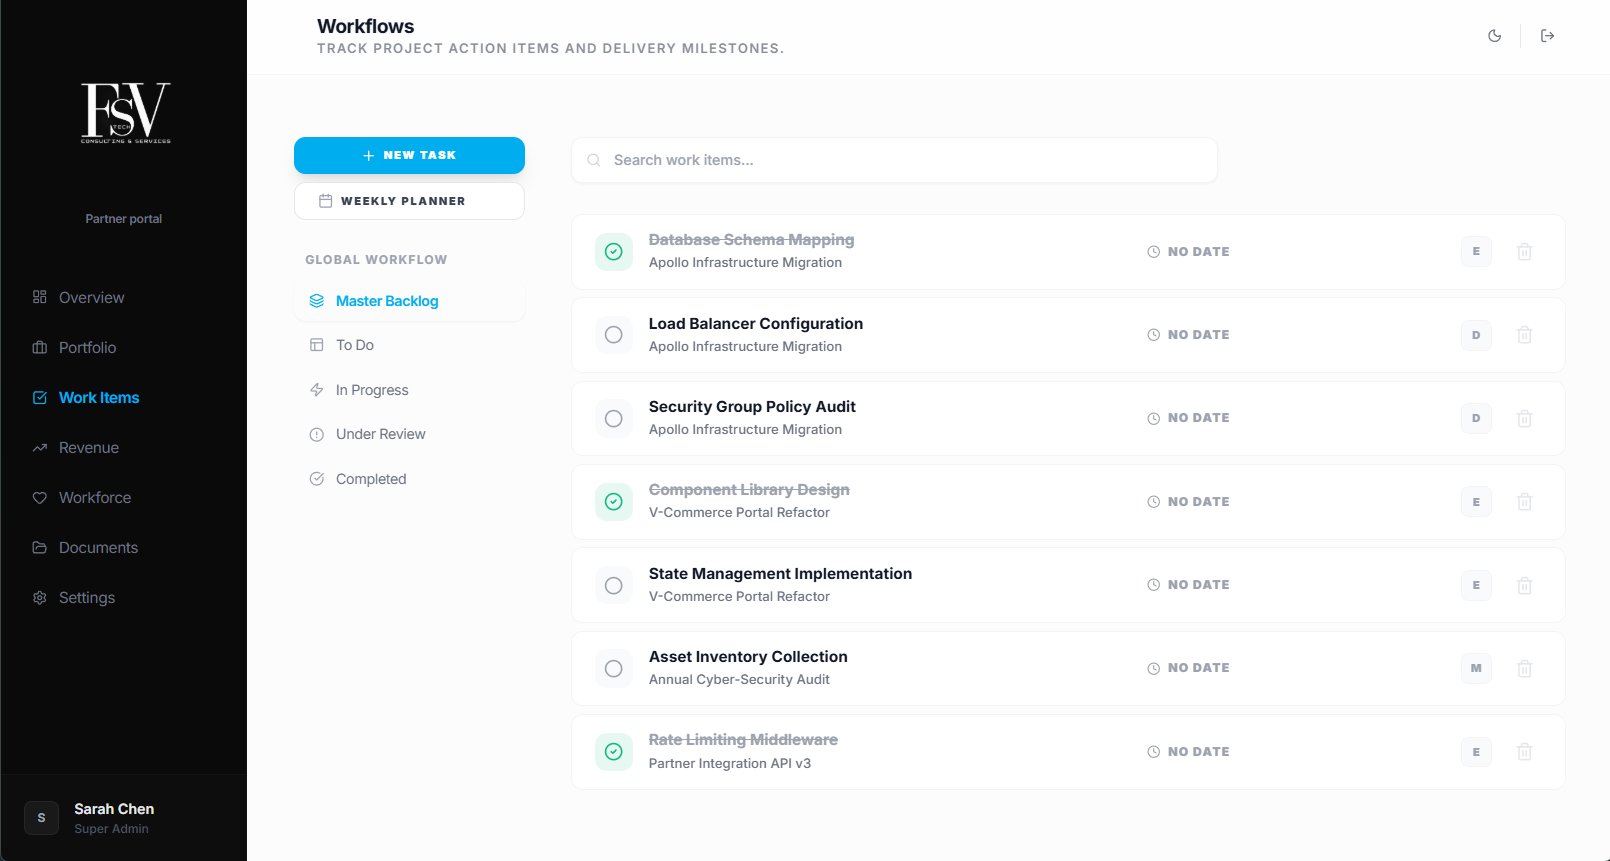
Task: Click the FSV Tech logo
Action: tap(125, 113)
